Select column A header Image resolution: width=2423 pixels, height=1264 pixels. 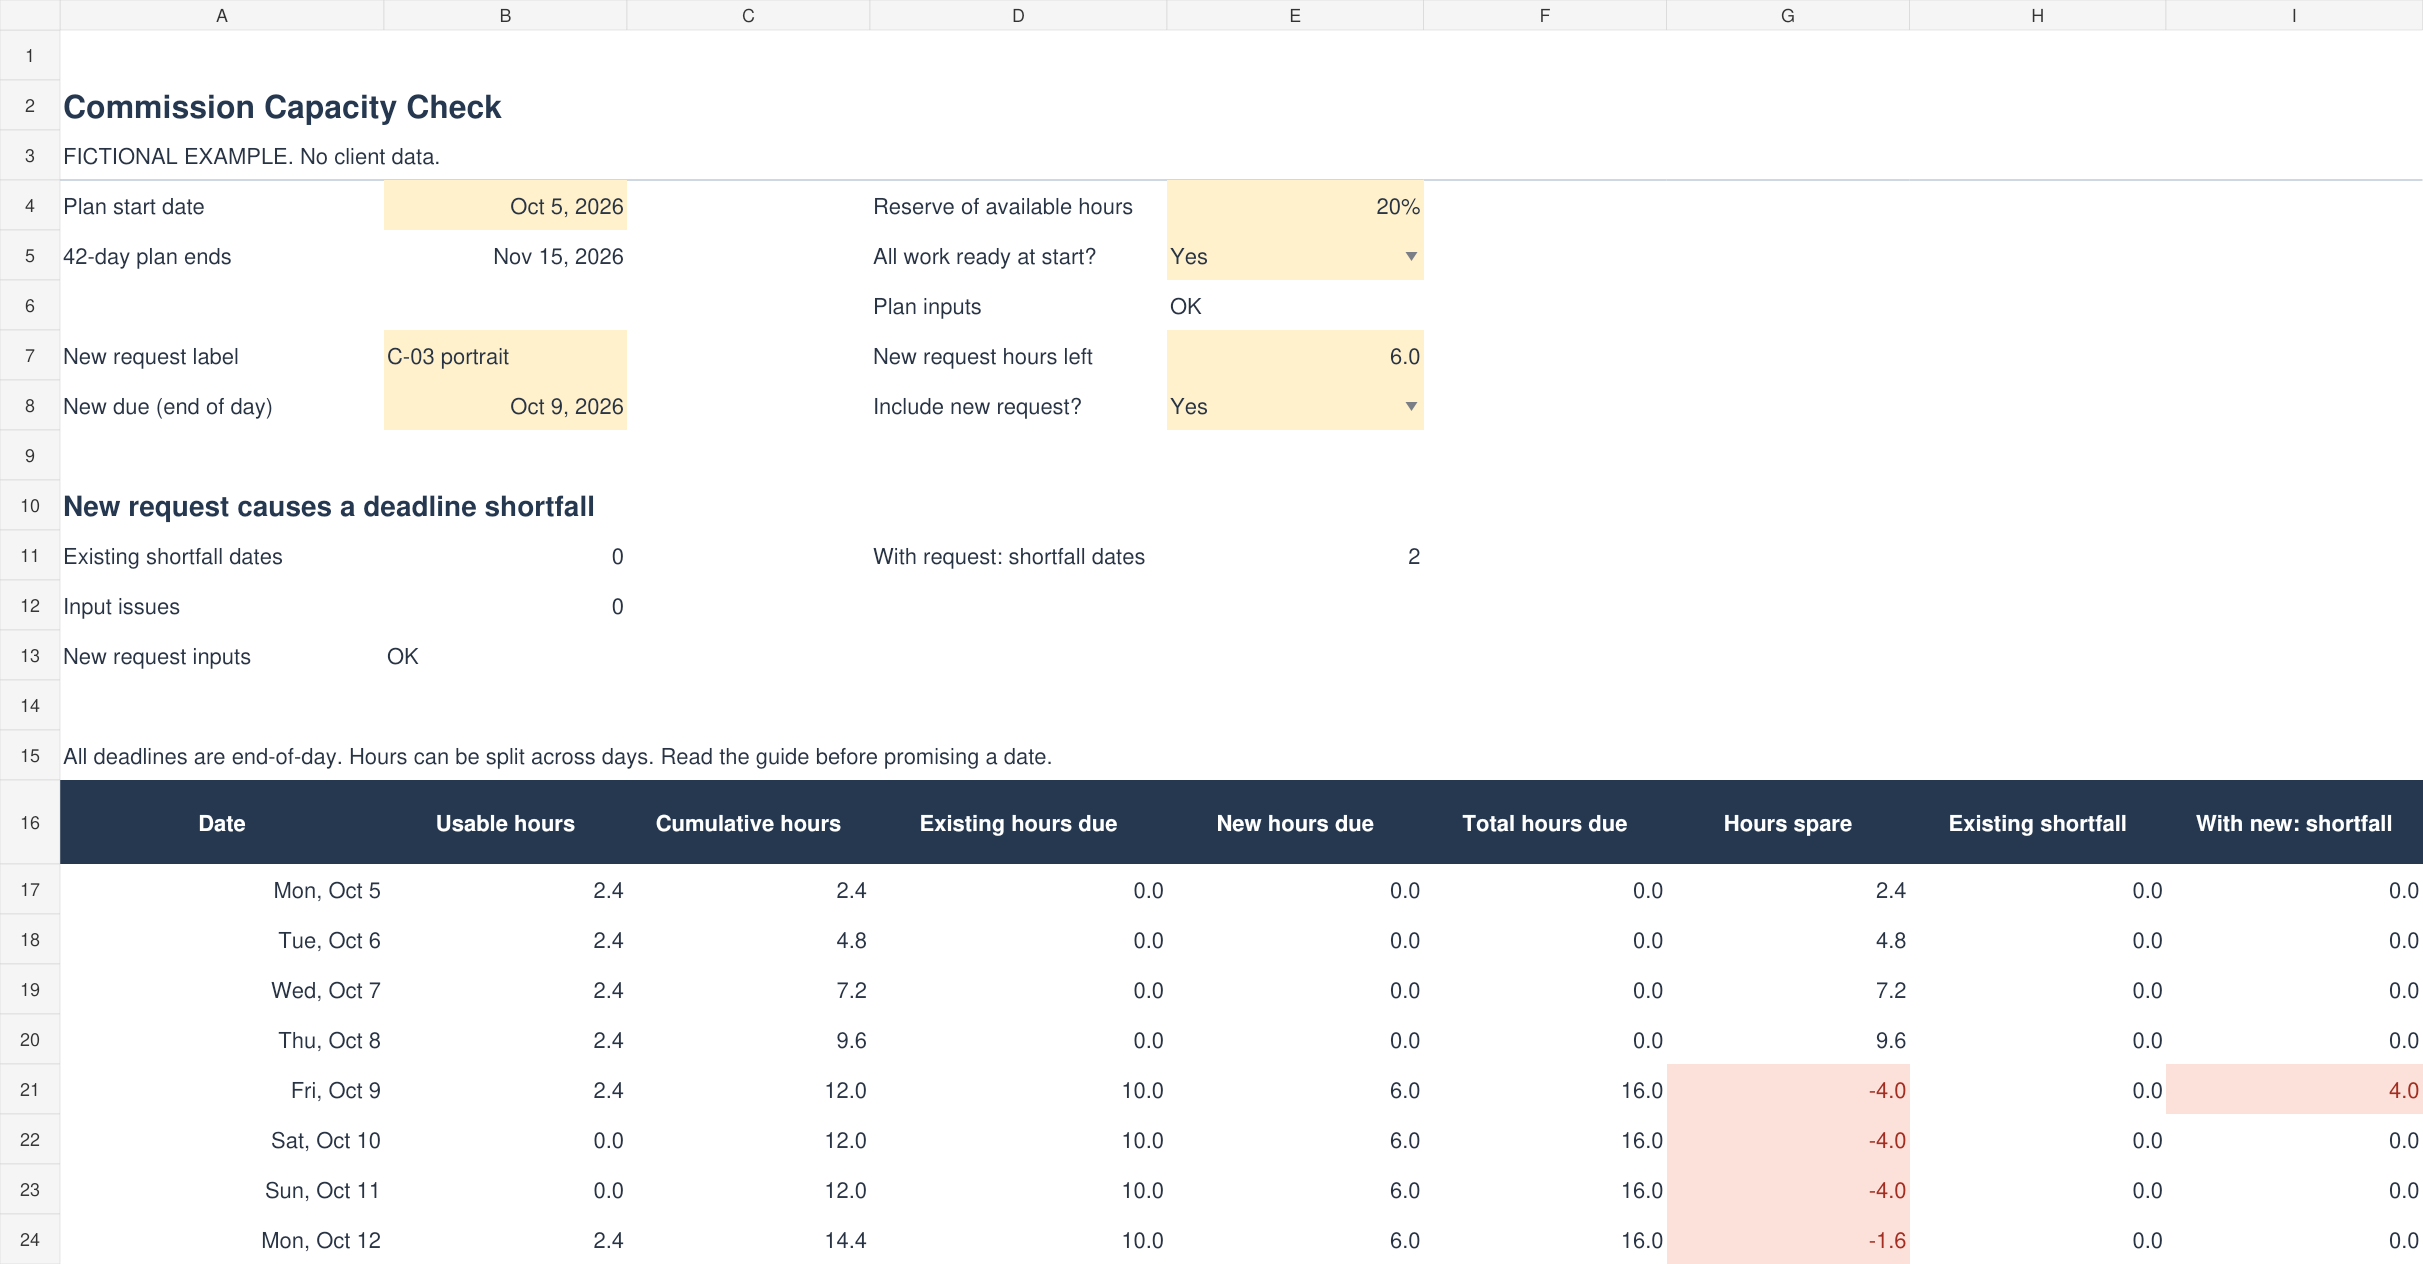222,15
